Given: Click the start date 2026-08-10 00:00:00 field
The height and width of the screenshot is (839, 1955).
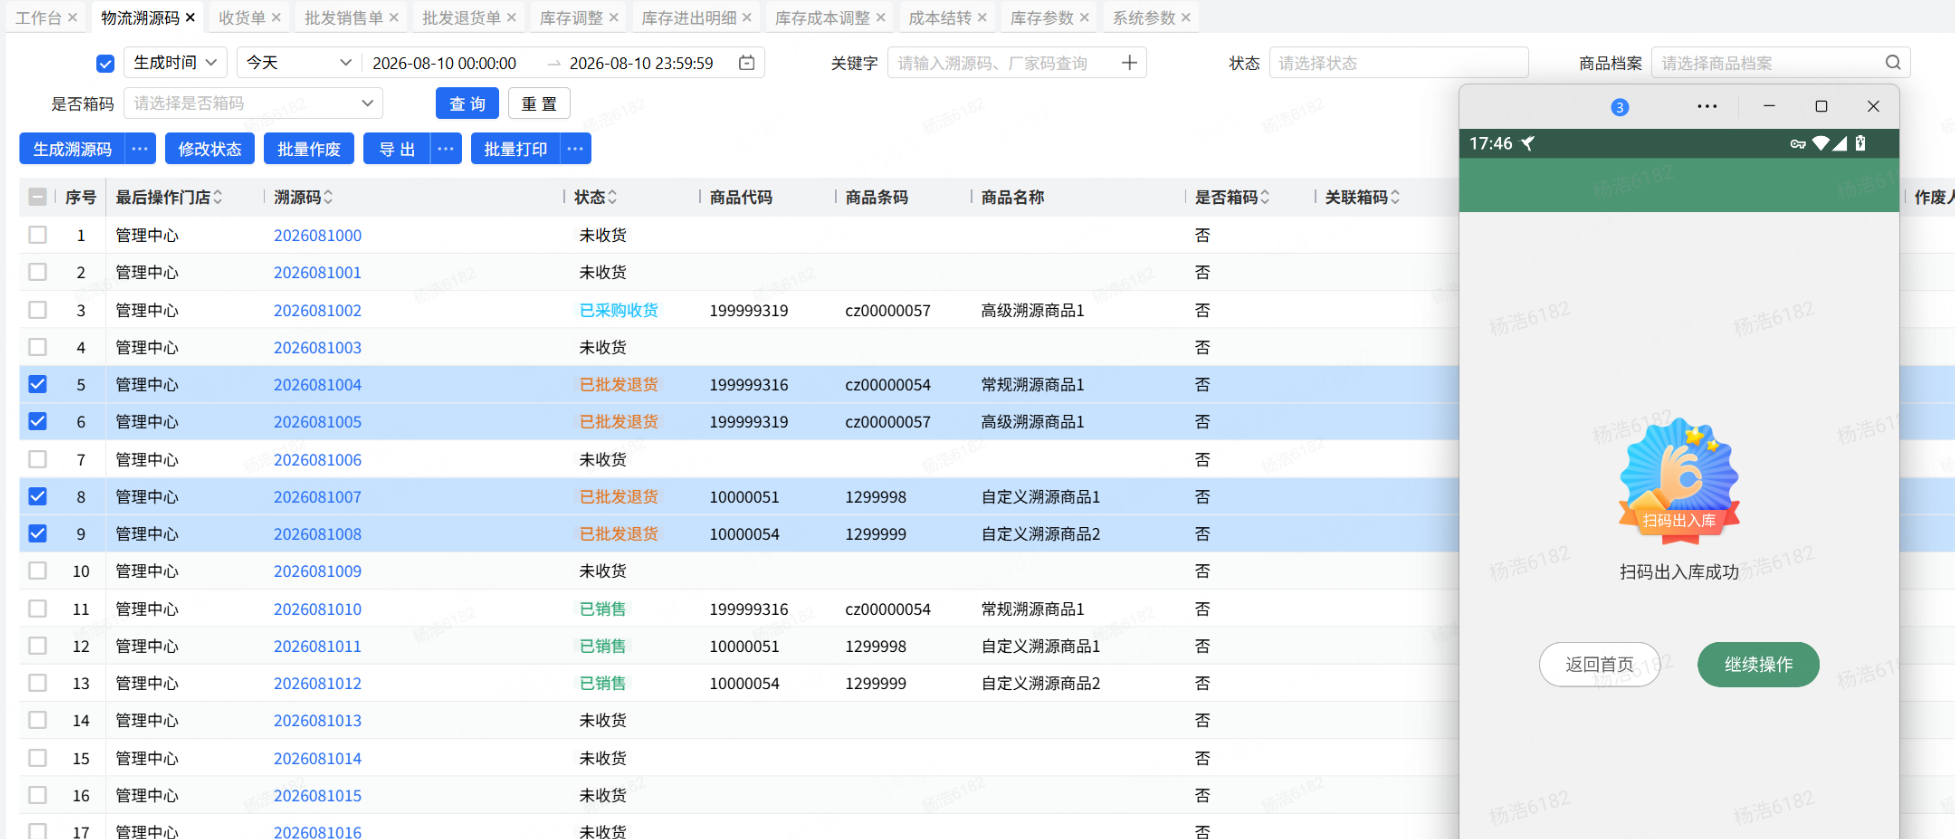Looking at the screenshot, I should point(444,63).
